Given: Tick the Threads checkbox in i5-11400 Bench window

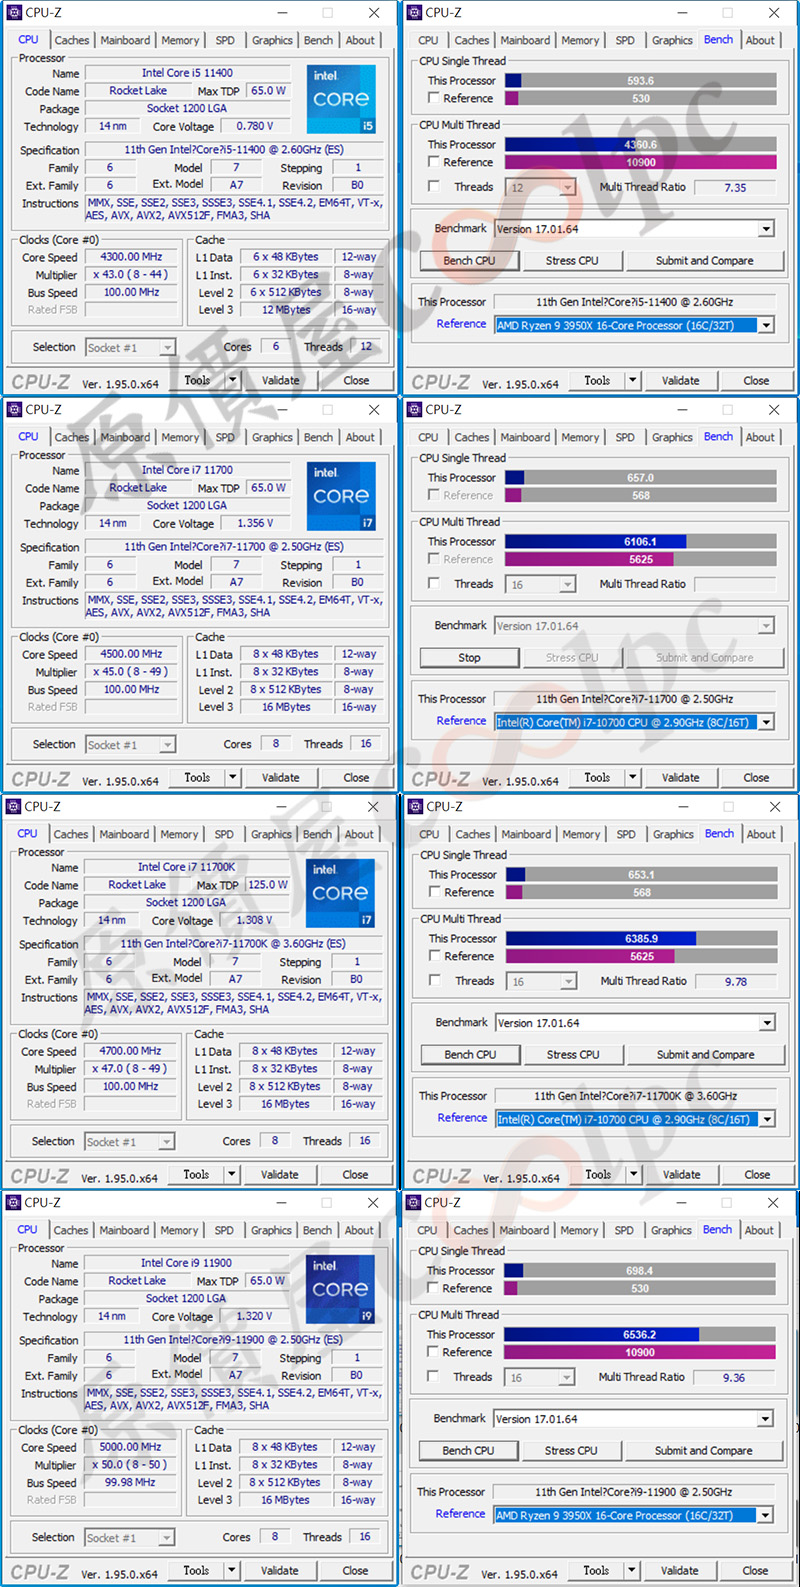Looking at the screenshot, I should (x=434, y=186).
